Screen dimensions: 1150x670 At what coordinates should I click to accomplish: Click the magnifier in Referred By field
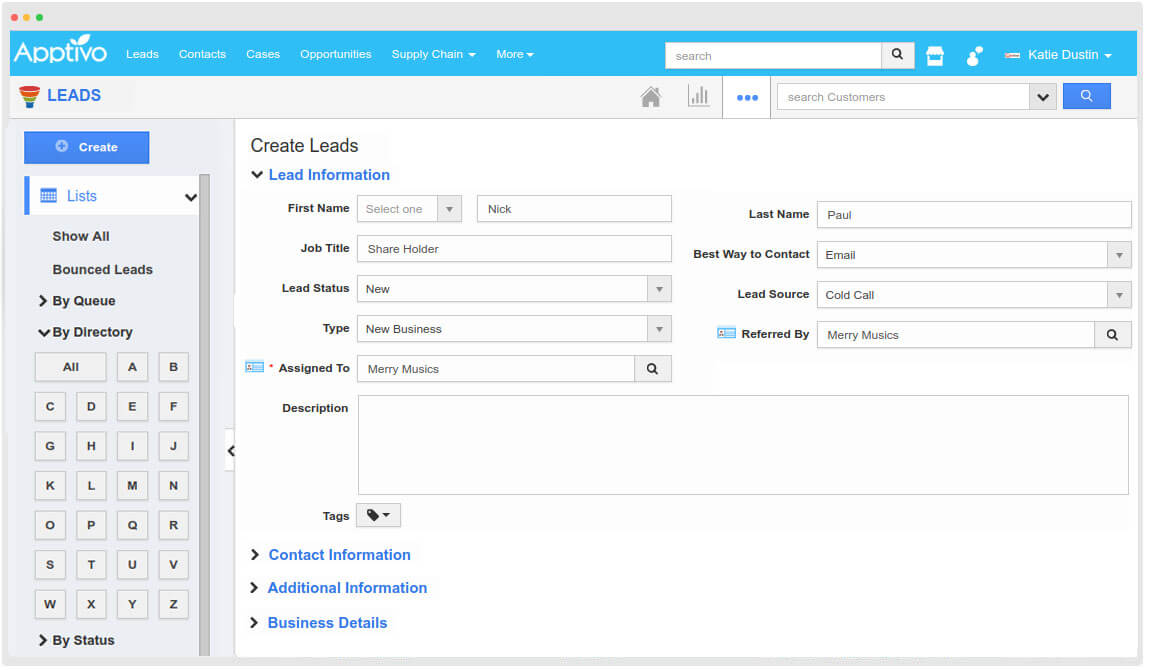1112,335
